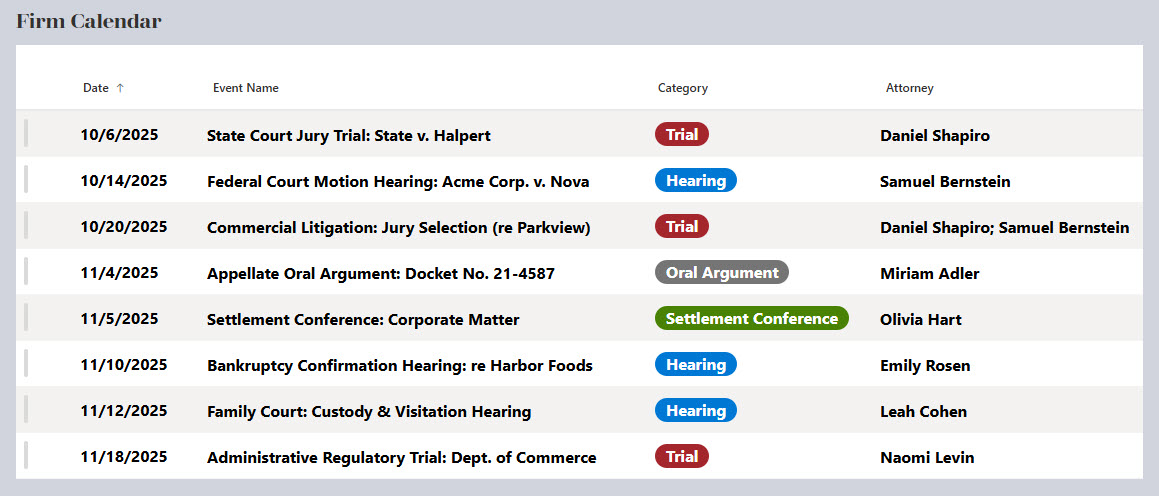Open the Appellate Oral Argument event
This screenshot has height=496, width=1159.
[x=381, y=274]
